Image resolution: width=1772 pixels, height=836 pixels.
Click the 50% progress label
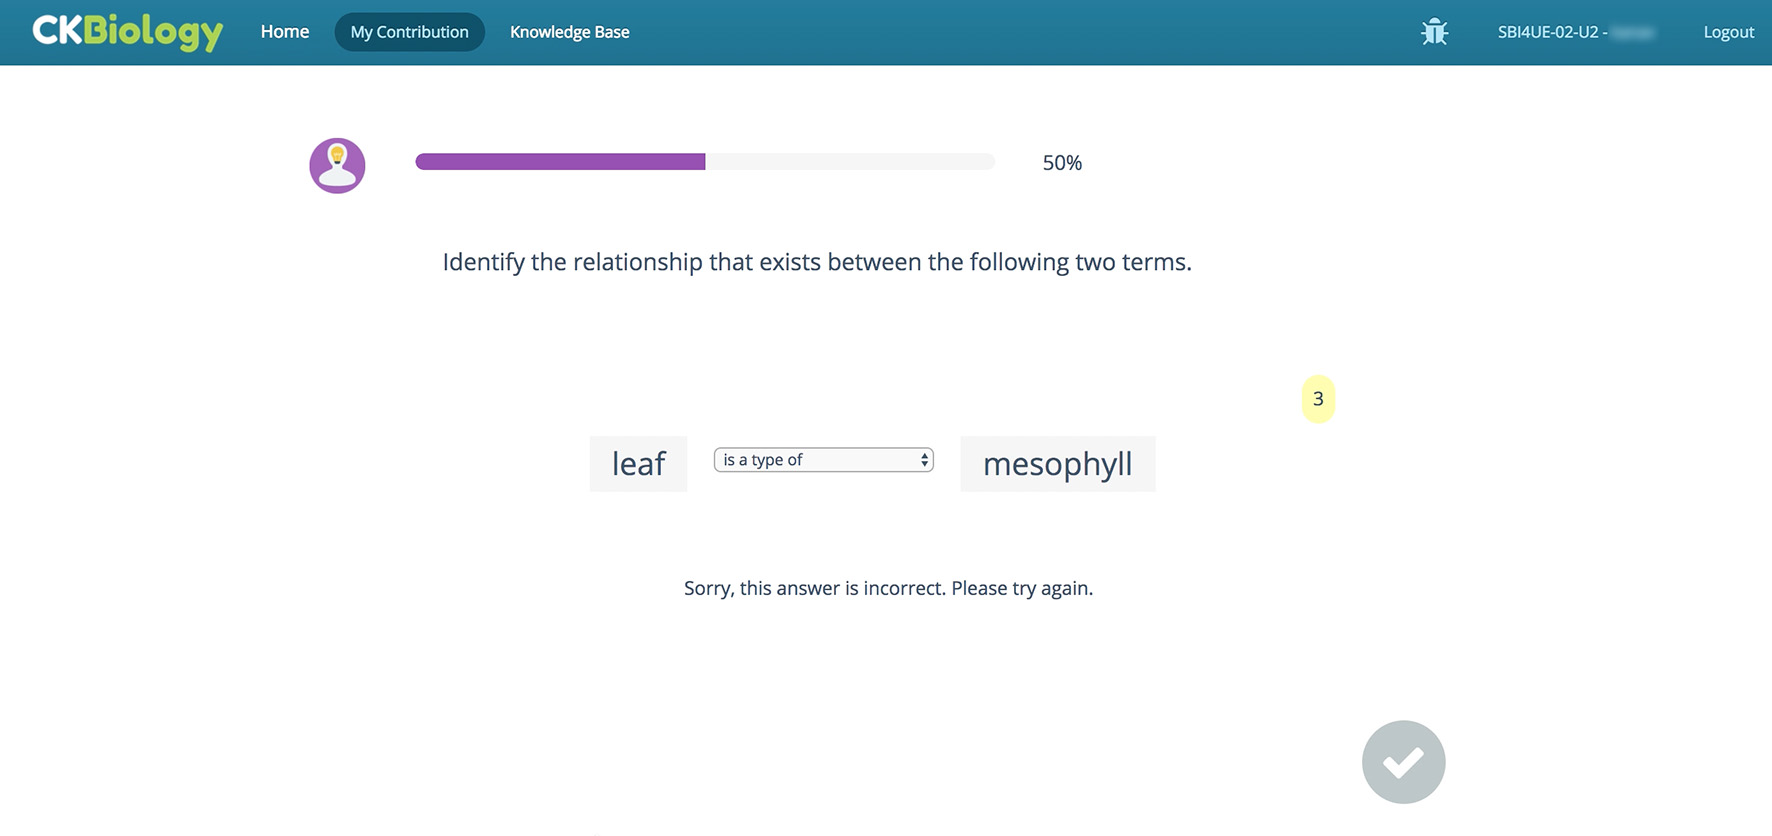coord(1062,163)
